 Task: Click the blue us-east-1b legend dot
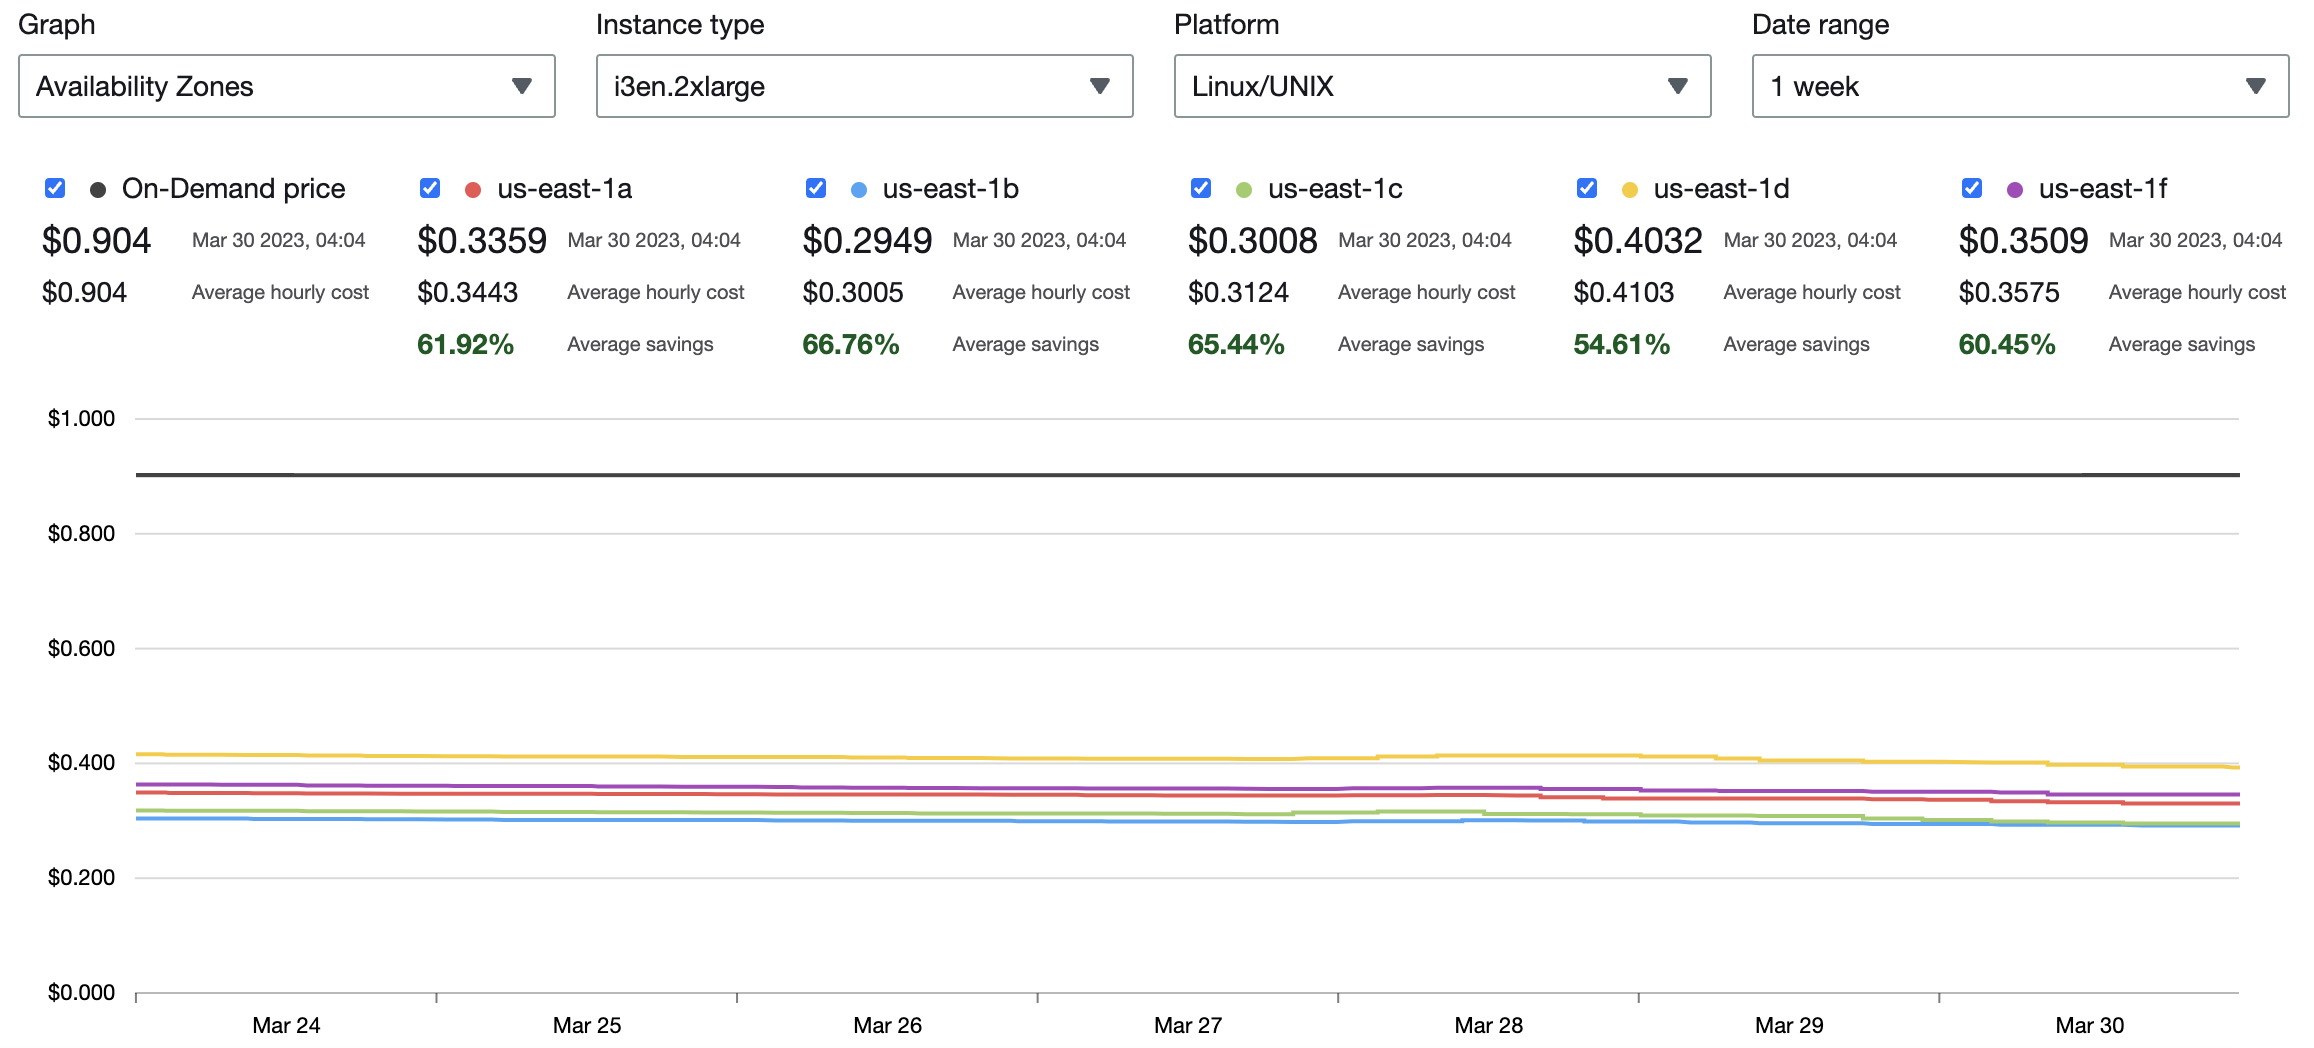click(858, 190)
